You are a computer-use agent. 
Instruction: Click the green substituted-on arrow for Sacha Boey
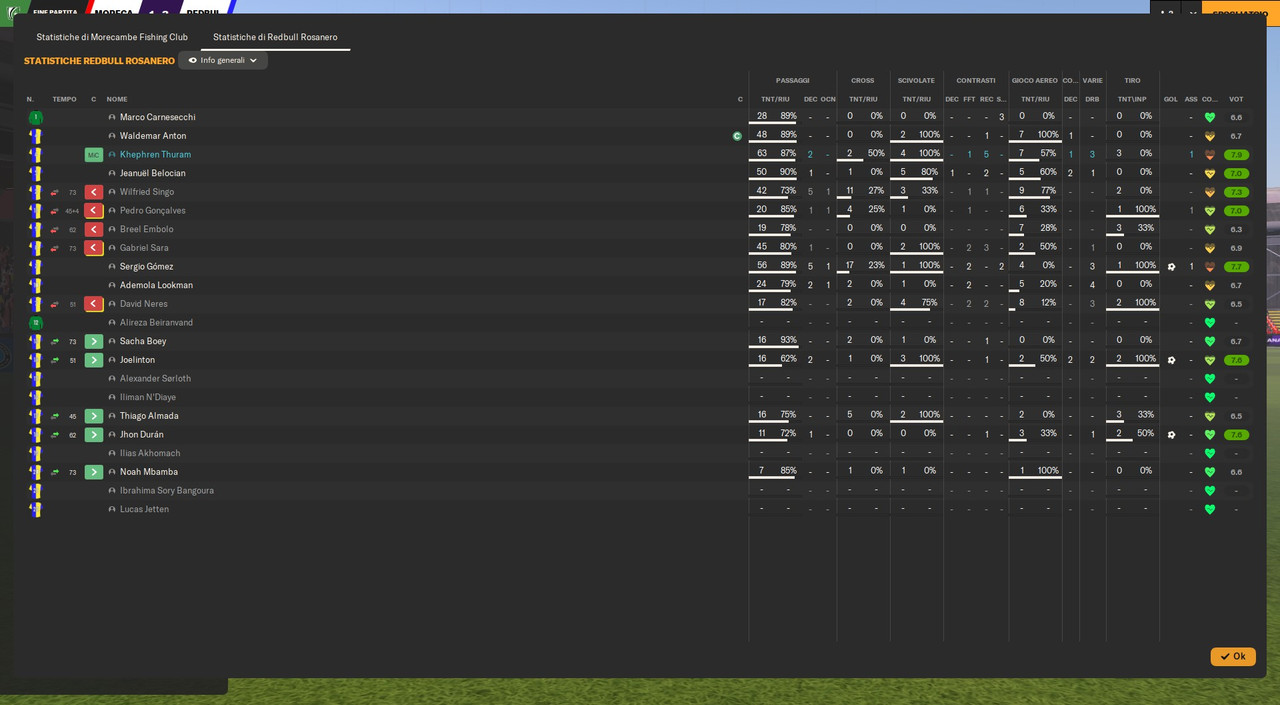point(94,341)
